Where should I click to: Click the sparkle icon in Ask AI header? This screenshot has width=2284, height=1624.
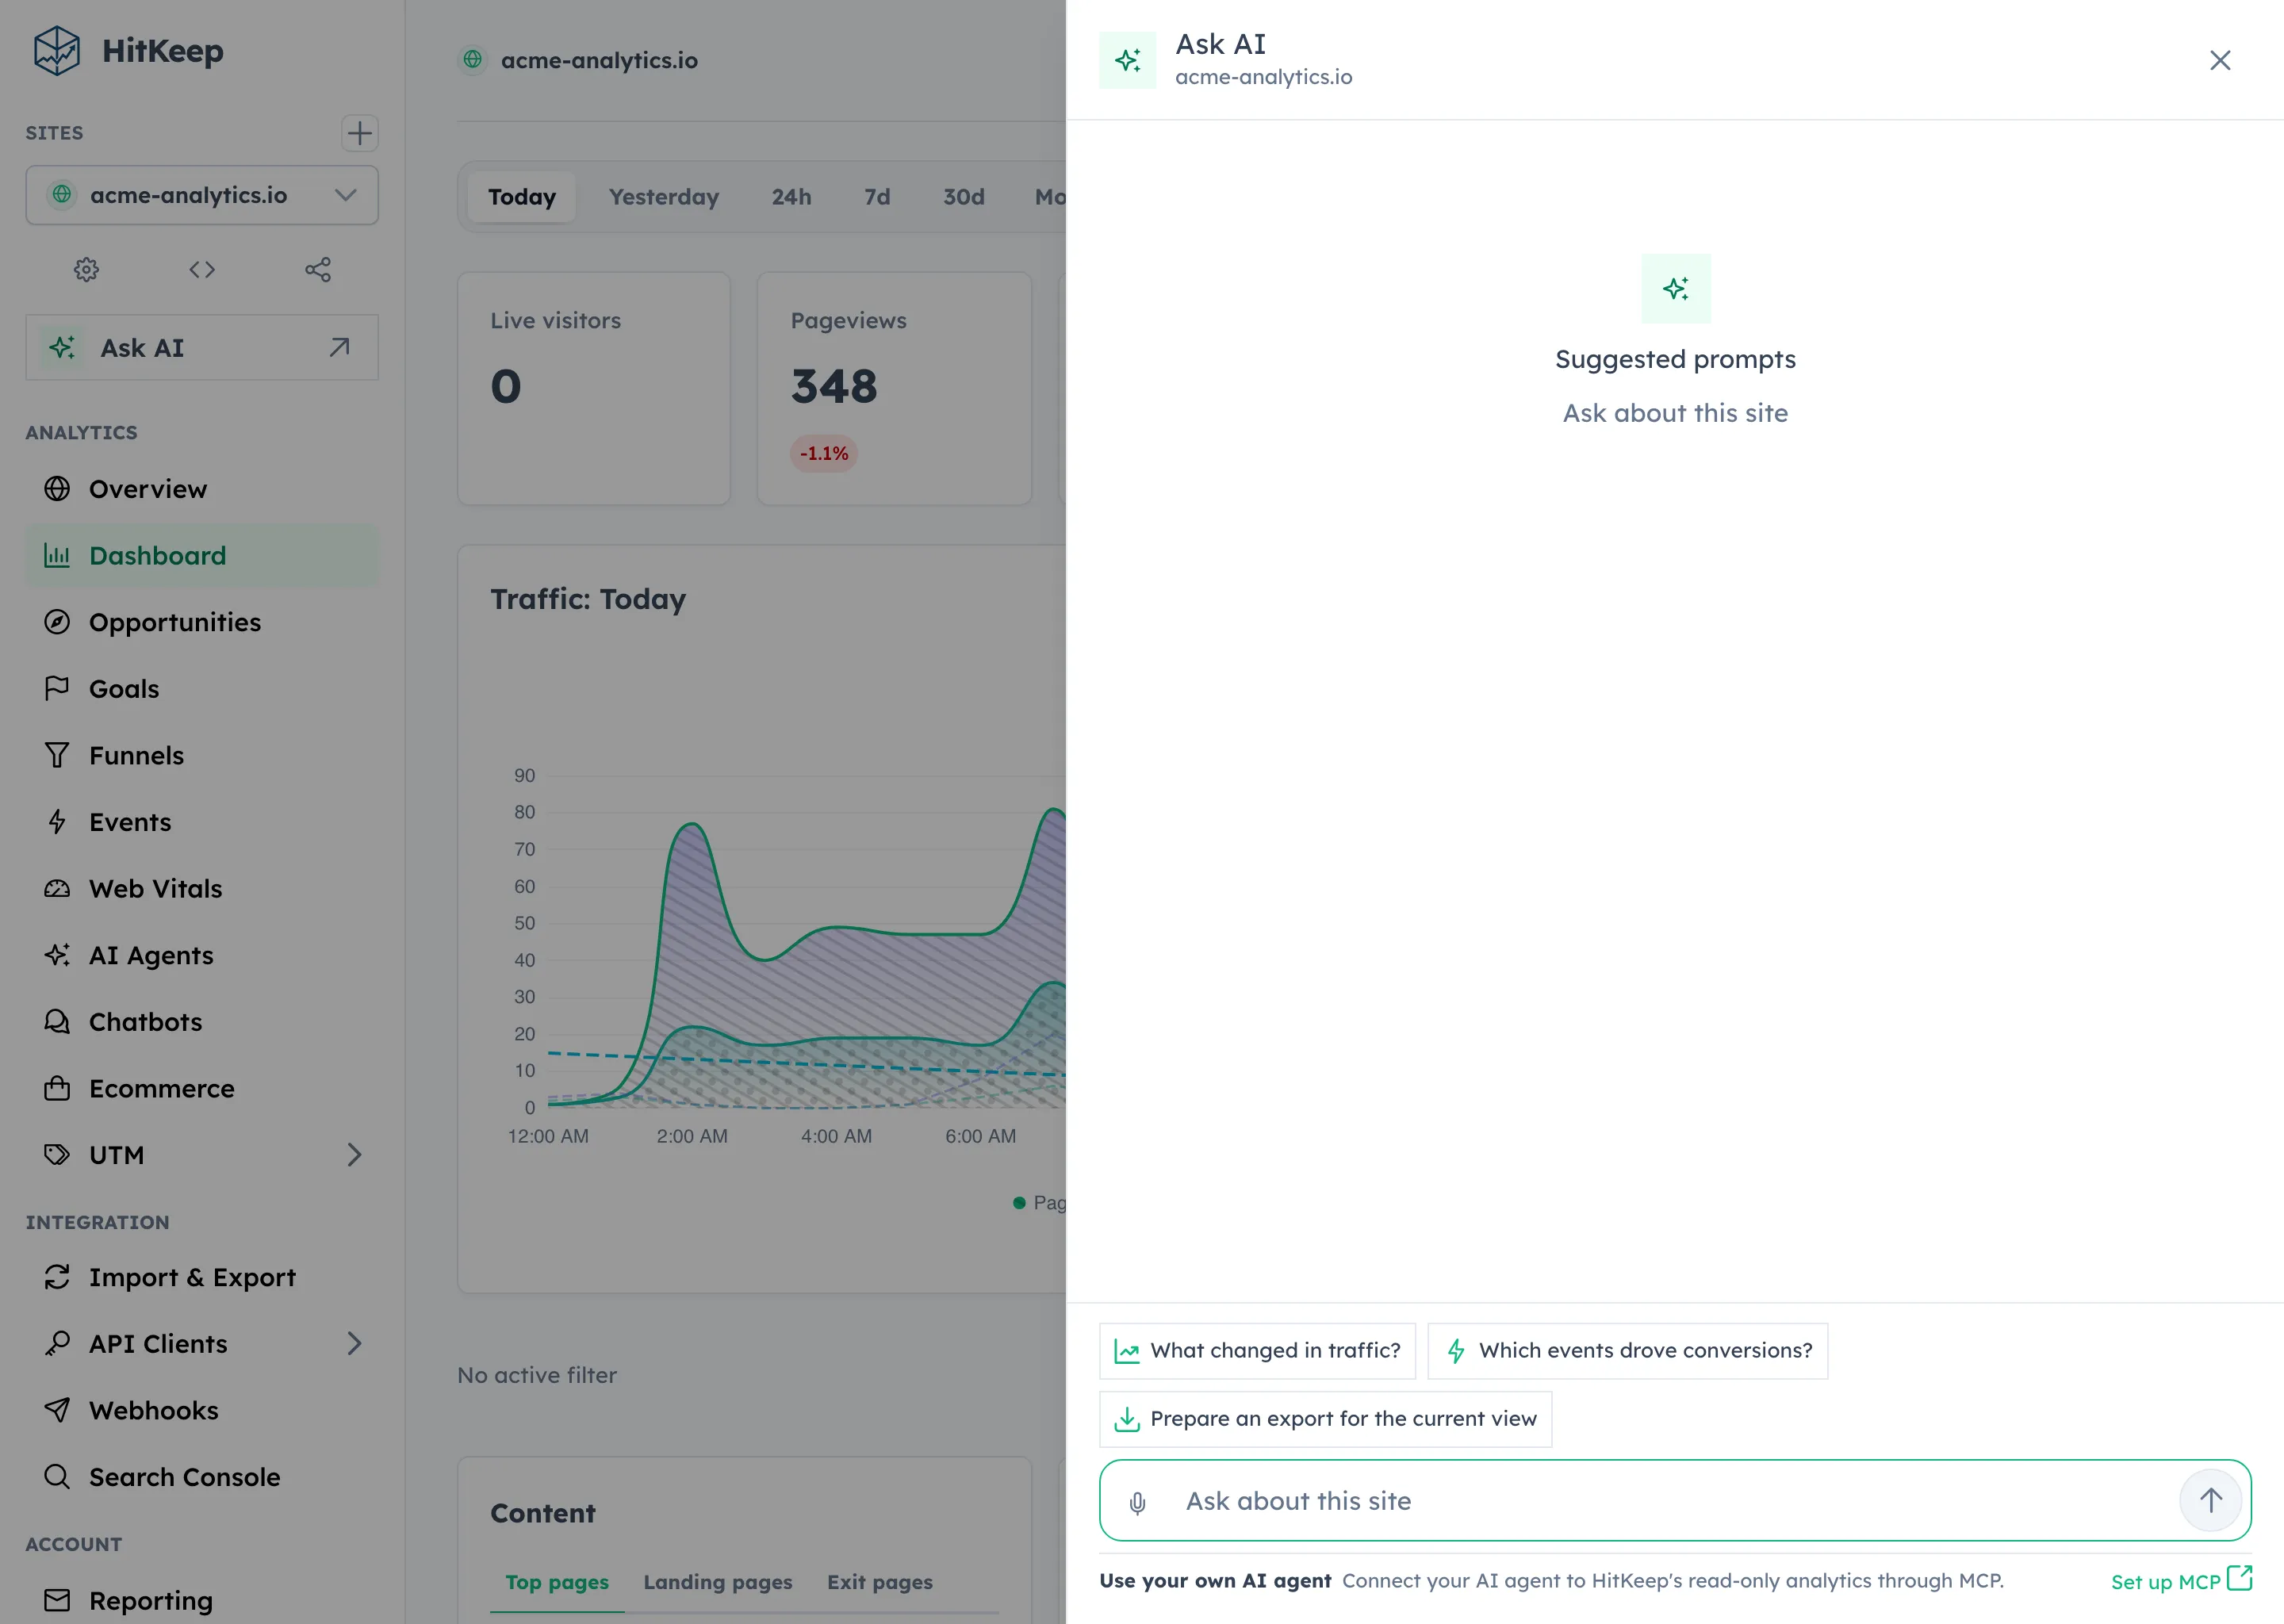[1128, 60]
